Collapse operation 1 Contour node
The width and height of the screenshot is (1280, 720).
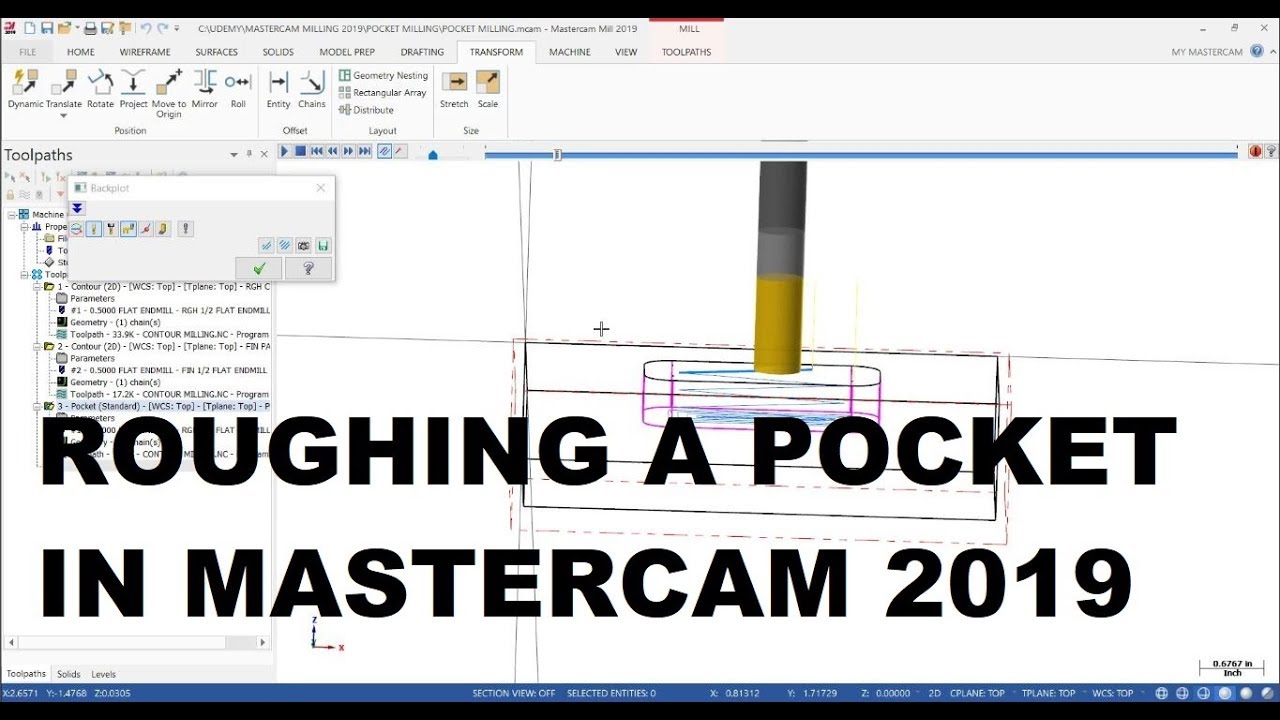pyautogui.click(x=37, y=287)
